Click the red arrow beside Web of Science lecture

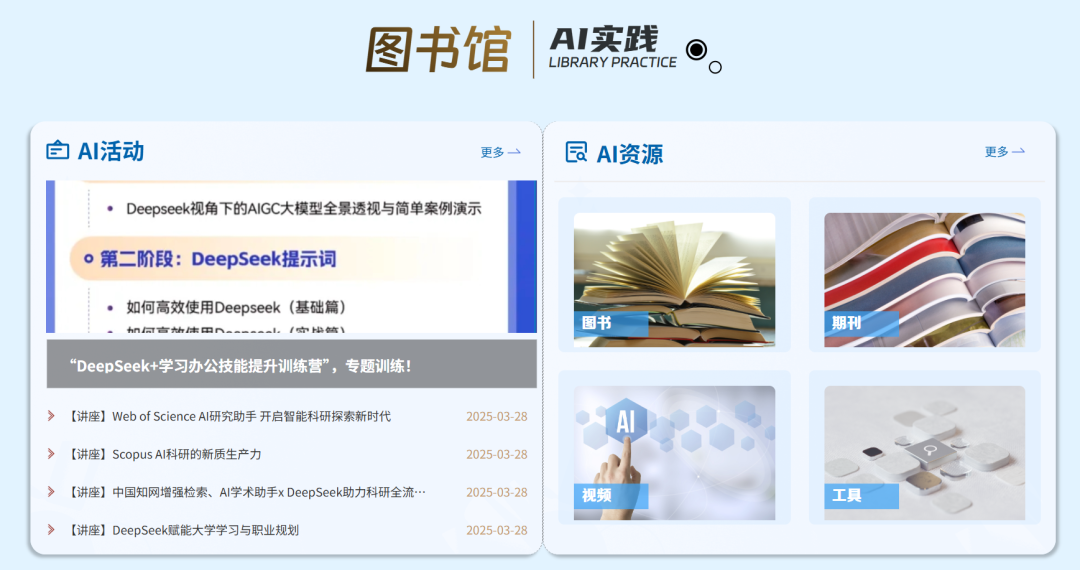(x=51, y=416)
